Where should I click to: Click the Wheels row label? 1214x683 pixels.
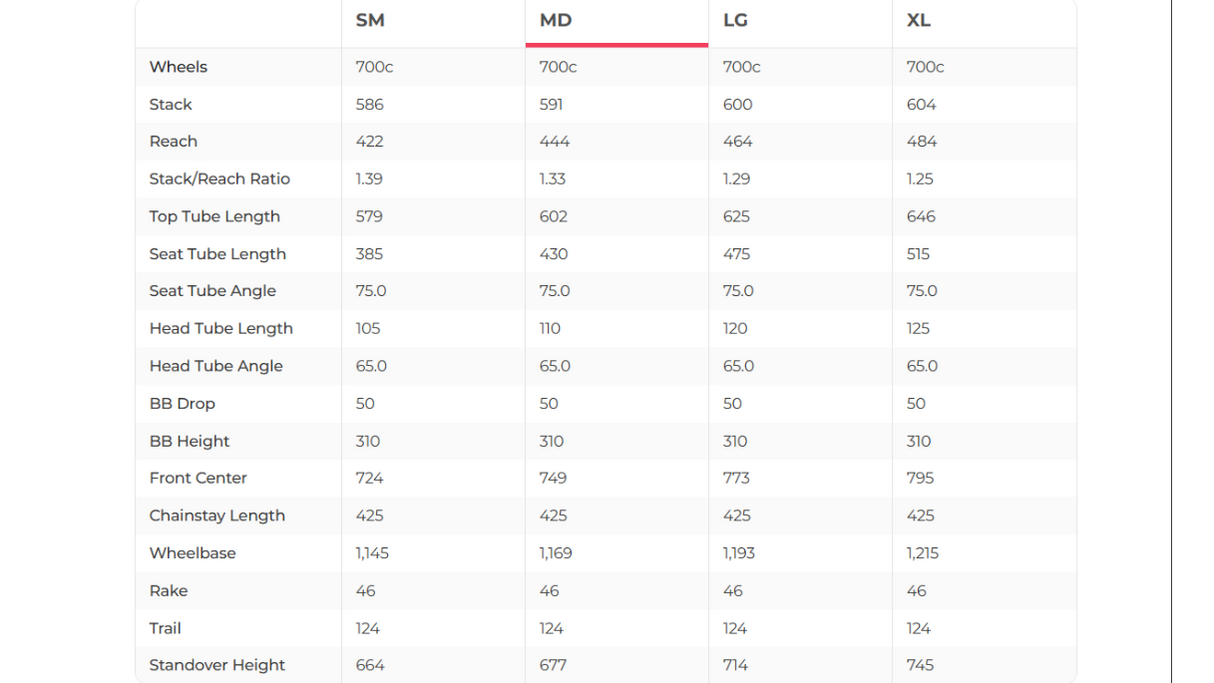[178, 67]
